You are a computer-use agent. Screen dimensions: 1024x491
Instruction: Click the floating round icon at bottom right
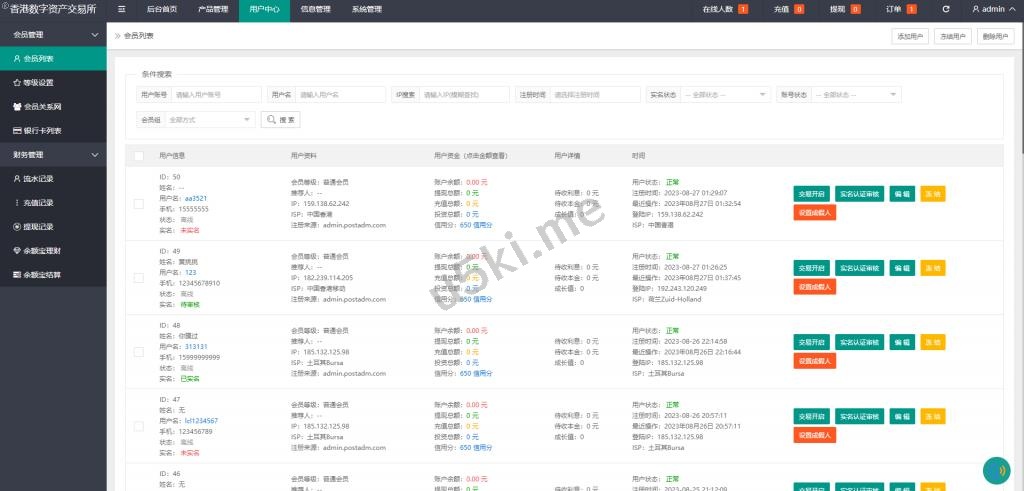coord(995,469)
